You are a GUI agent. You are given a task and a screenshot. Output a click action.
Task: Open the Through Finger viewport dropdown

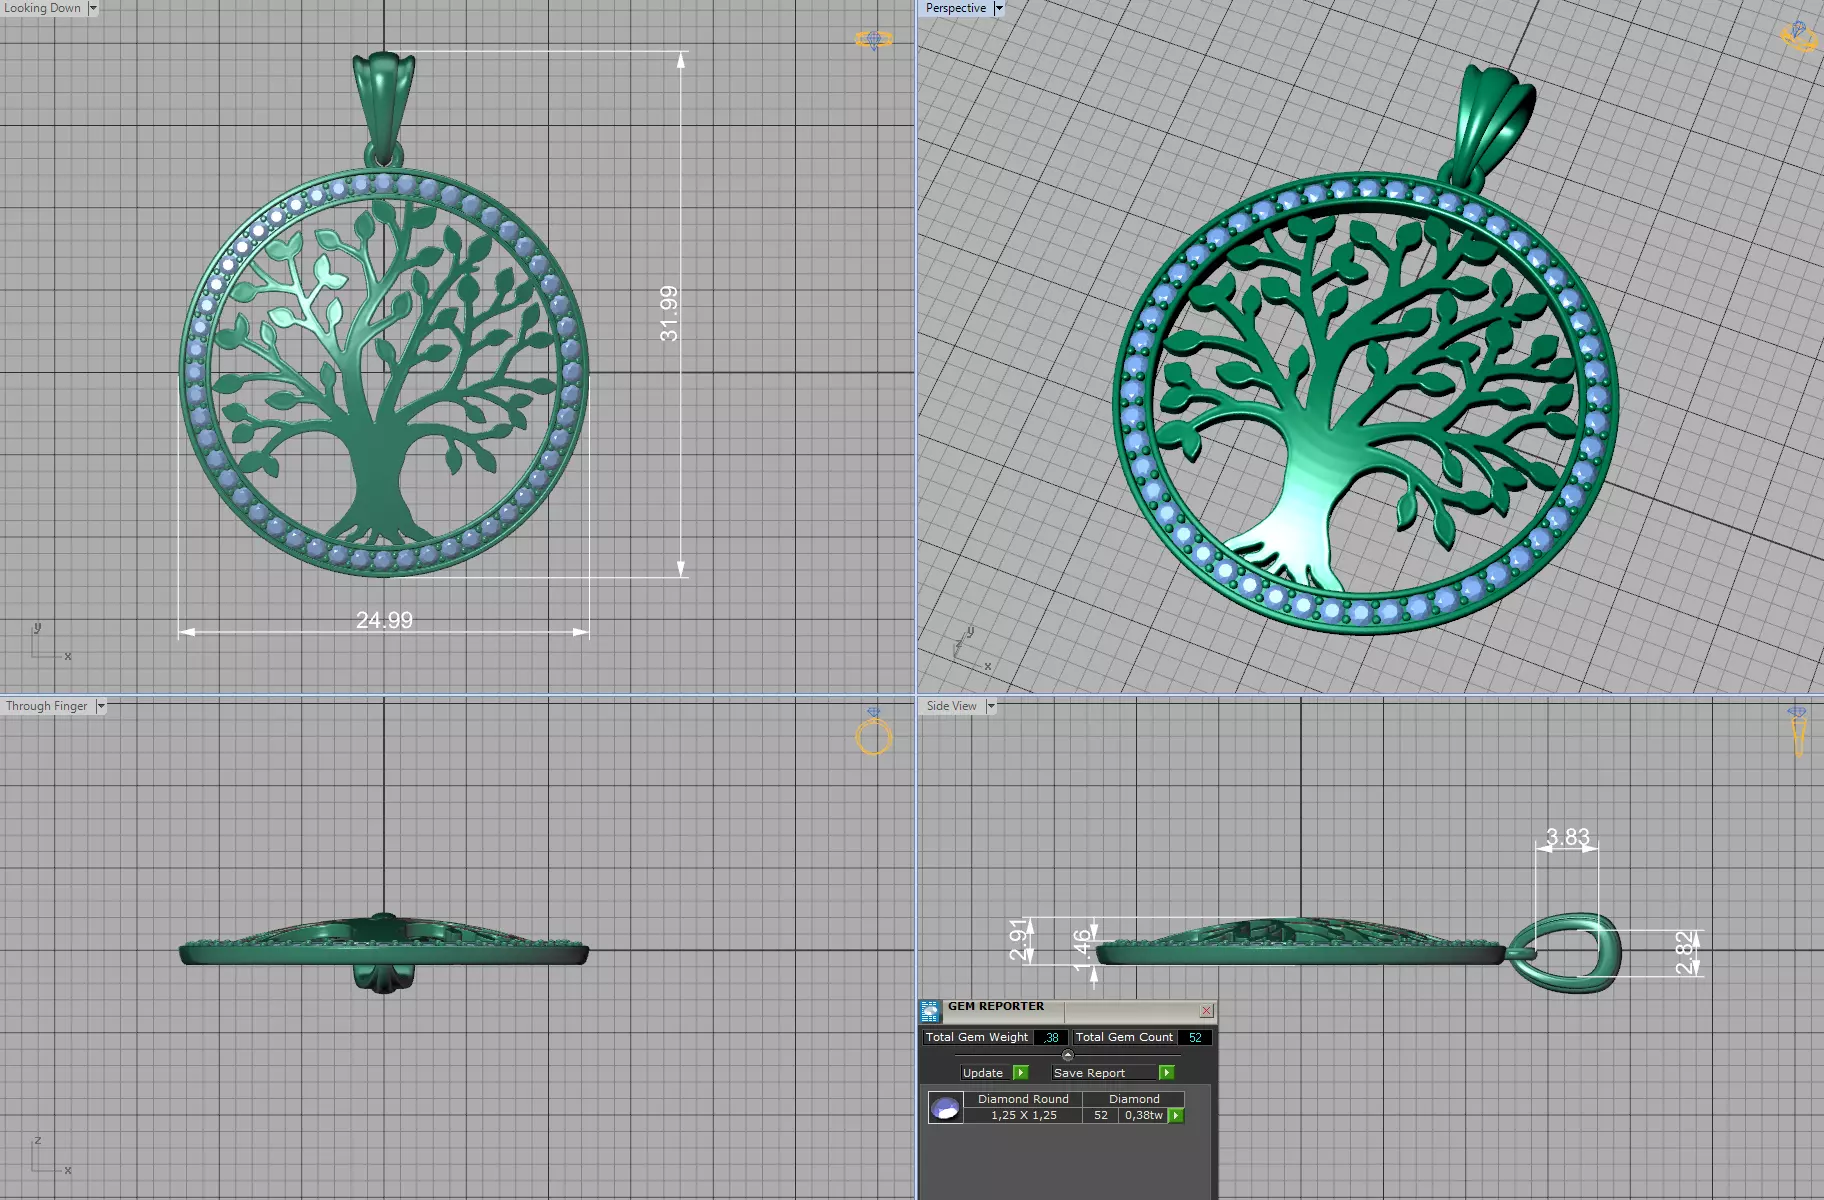[x=100, y=706]
